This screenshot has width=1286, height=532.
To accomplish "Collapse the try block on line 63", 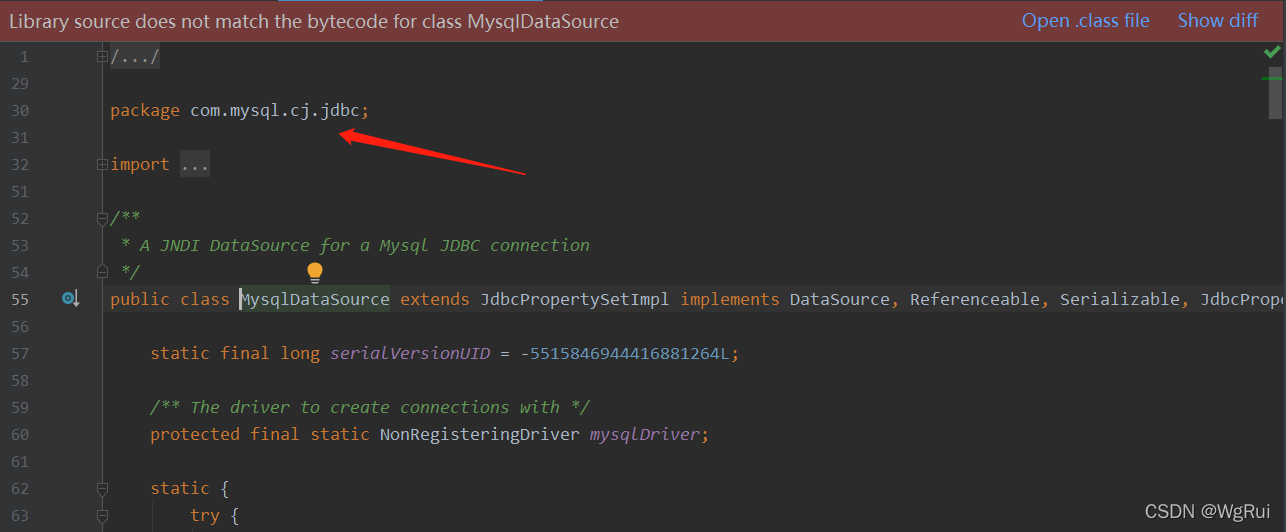I will tap(102, 515).
